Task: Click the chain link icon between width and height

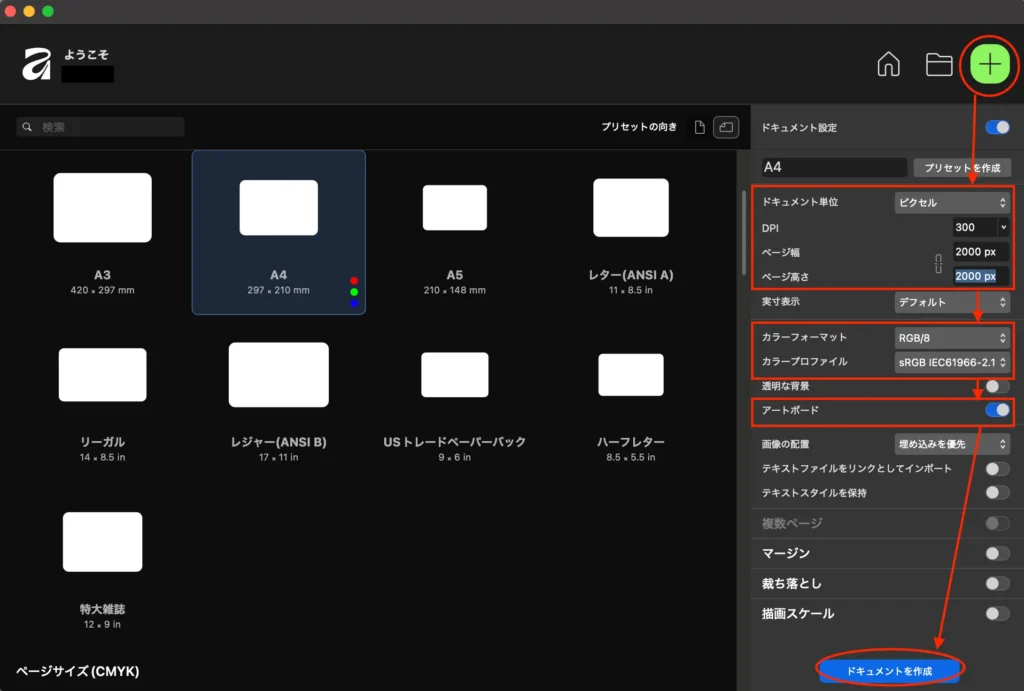Action: [937, 264]
